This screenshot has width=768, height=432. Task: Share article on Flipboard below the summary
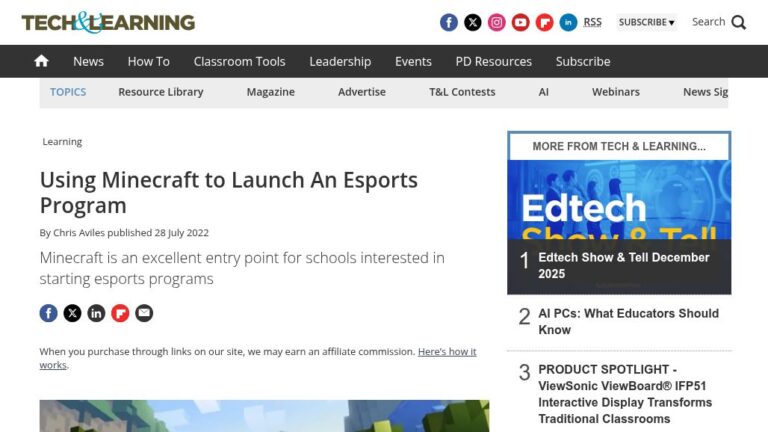(120, 313)
